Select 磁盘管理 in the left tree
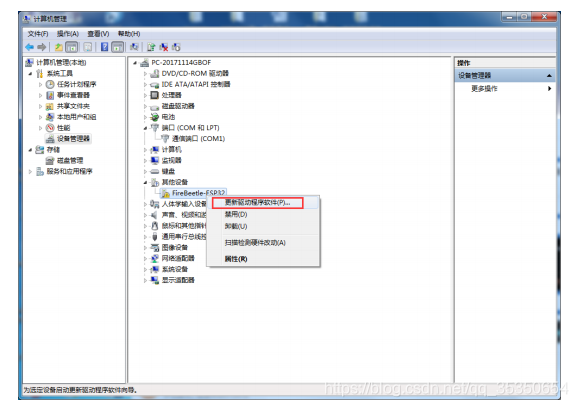 pyautogui.click(x=70, y=161)
